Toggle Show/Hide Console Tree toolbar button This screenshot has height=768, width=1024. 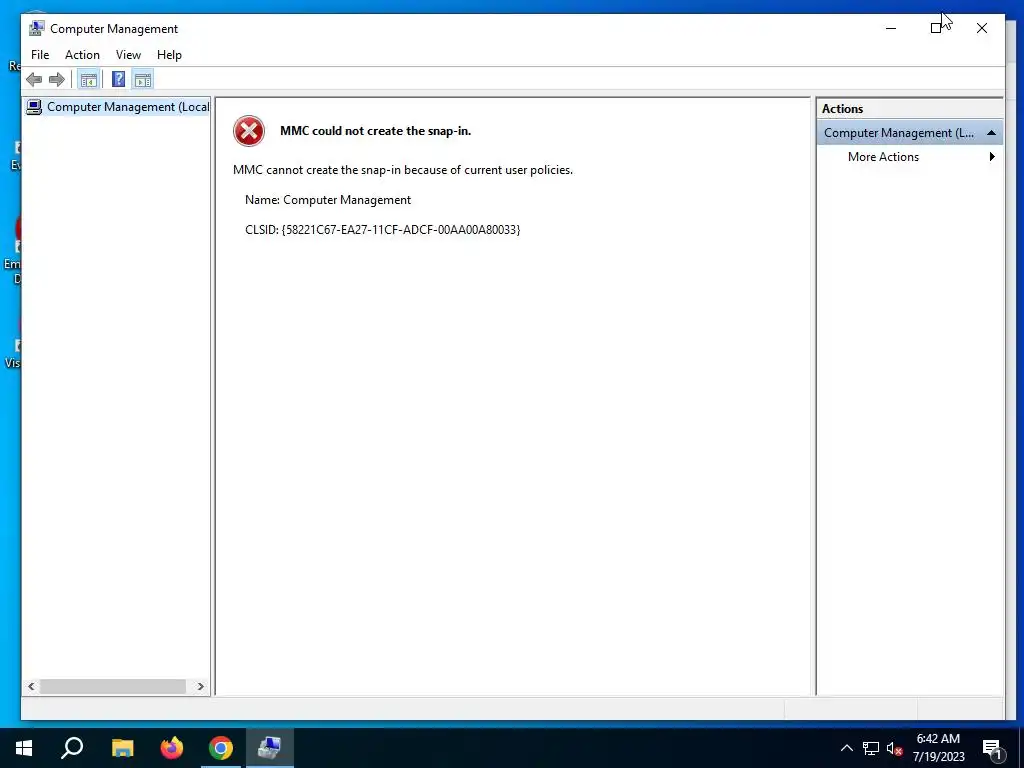point(88,80)
